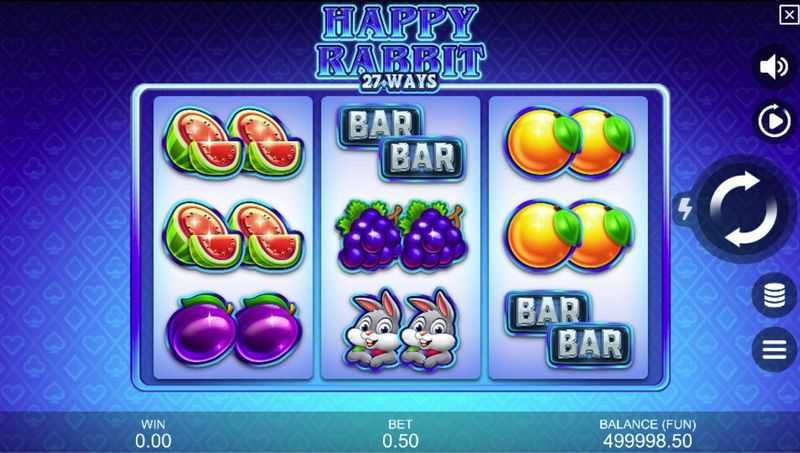The image size is (800, 453).
Task: Close the game with the X button
Action: click(789, 14)
